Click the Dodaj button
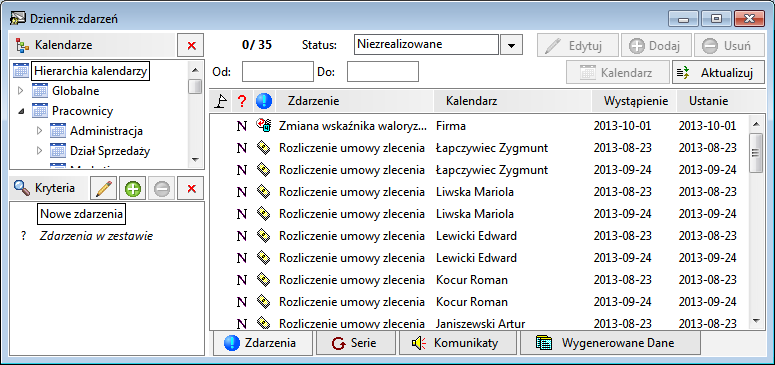The image size is (775, 365). pos(656,46)
